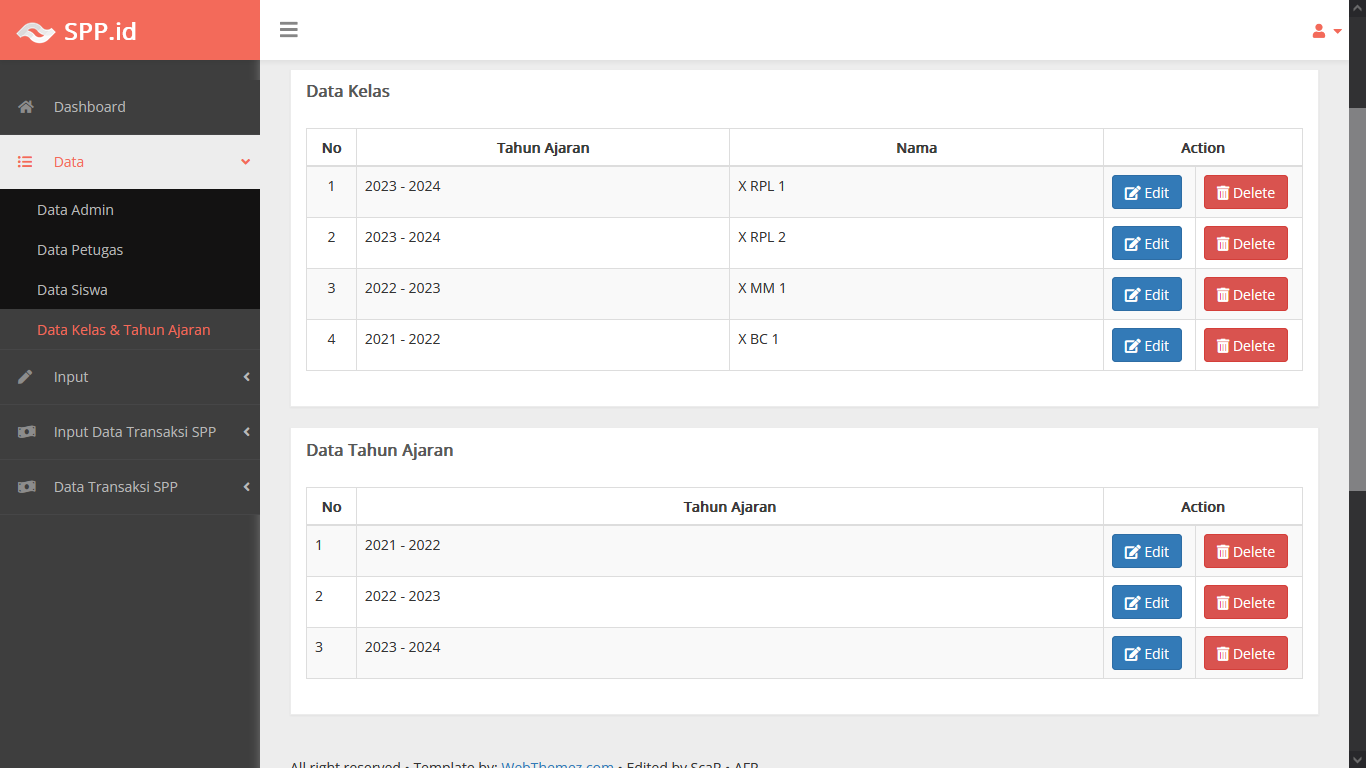Image resolution: width=1366 pixels, height=768 pixels.
Task: Click the Input Data Transaksi SPP money icon
Action: coord(27,432)
